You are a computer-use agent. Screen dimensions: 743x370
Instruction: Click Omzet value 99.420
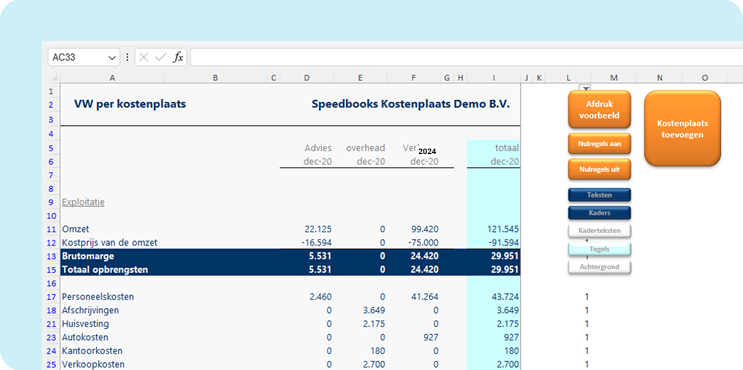pyautogui.click(x=425, y=229)
